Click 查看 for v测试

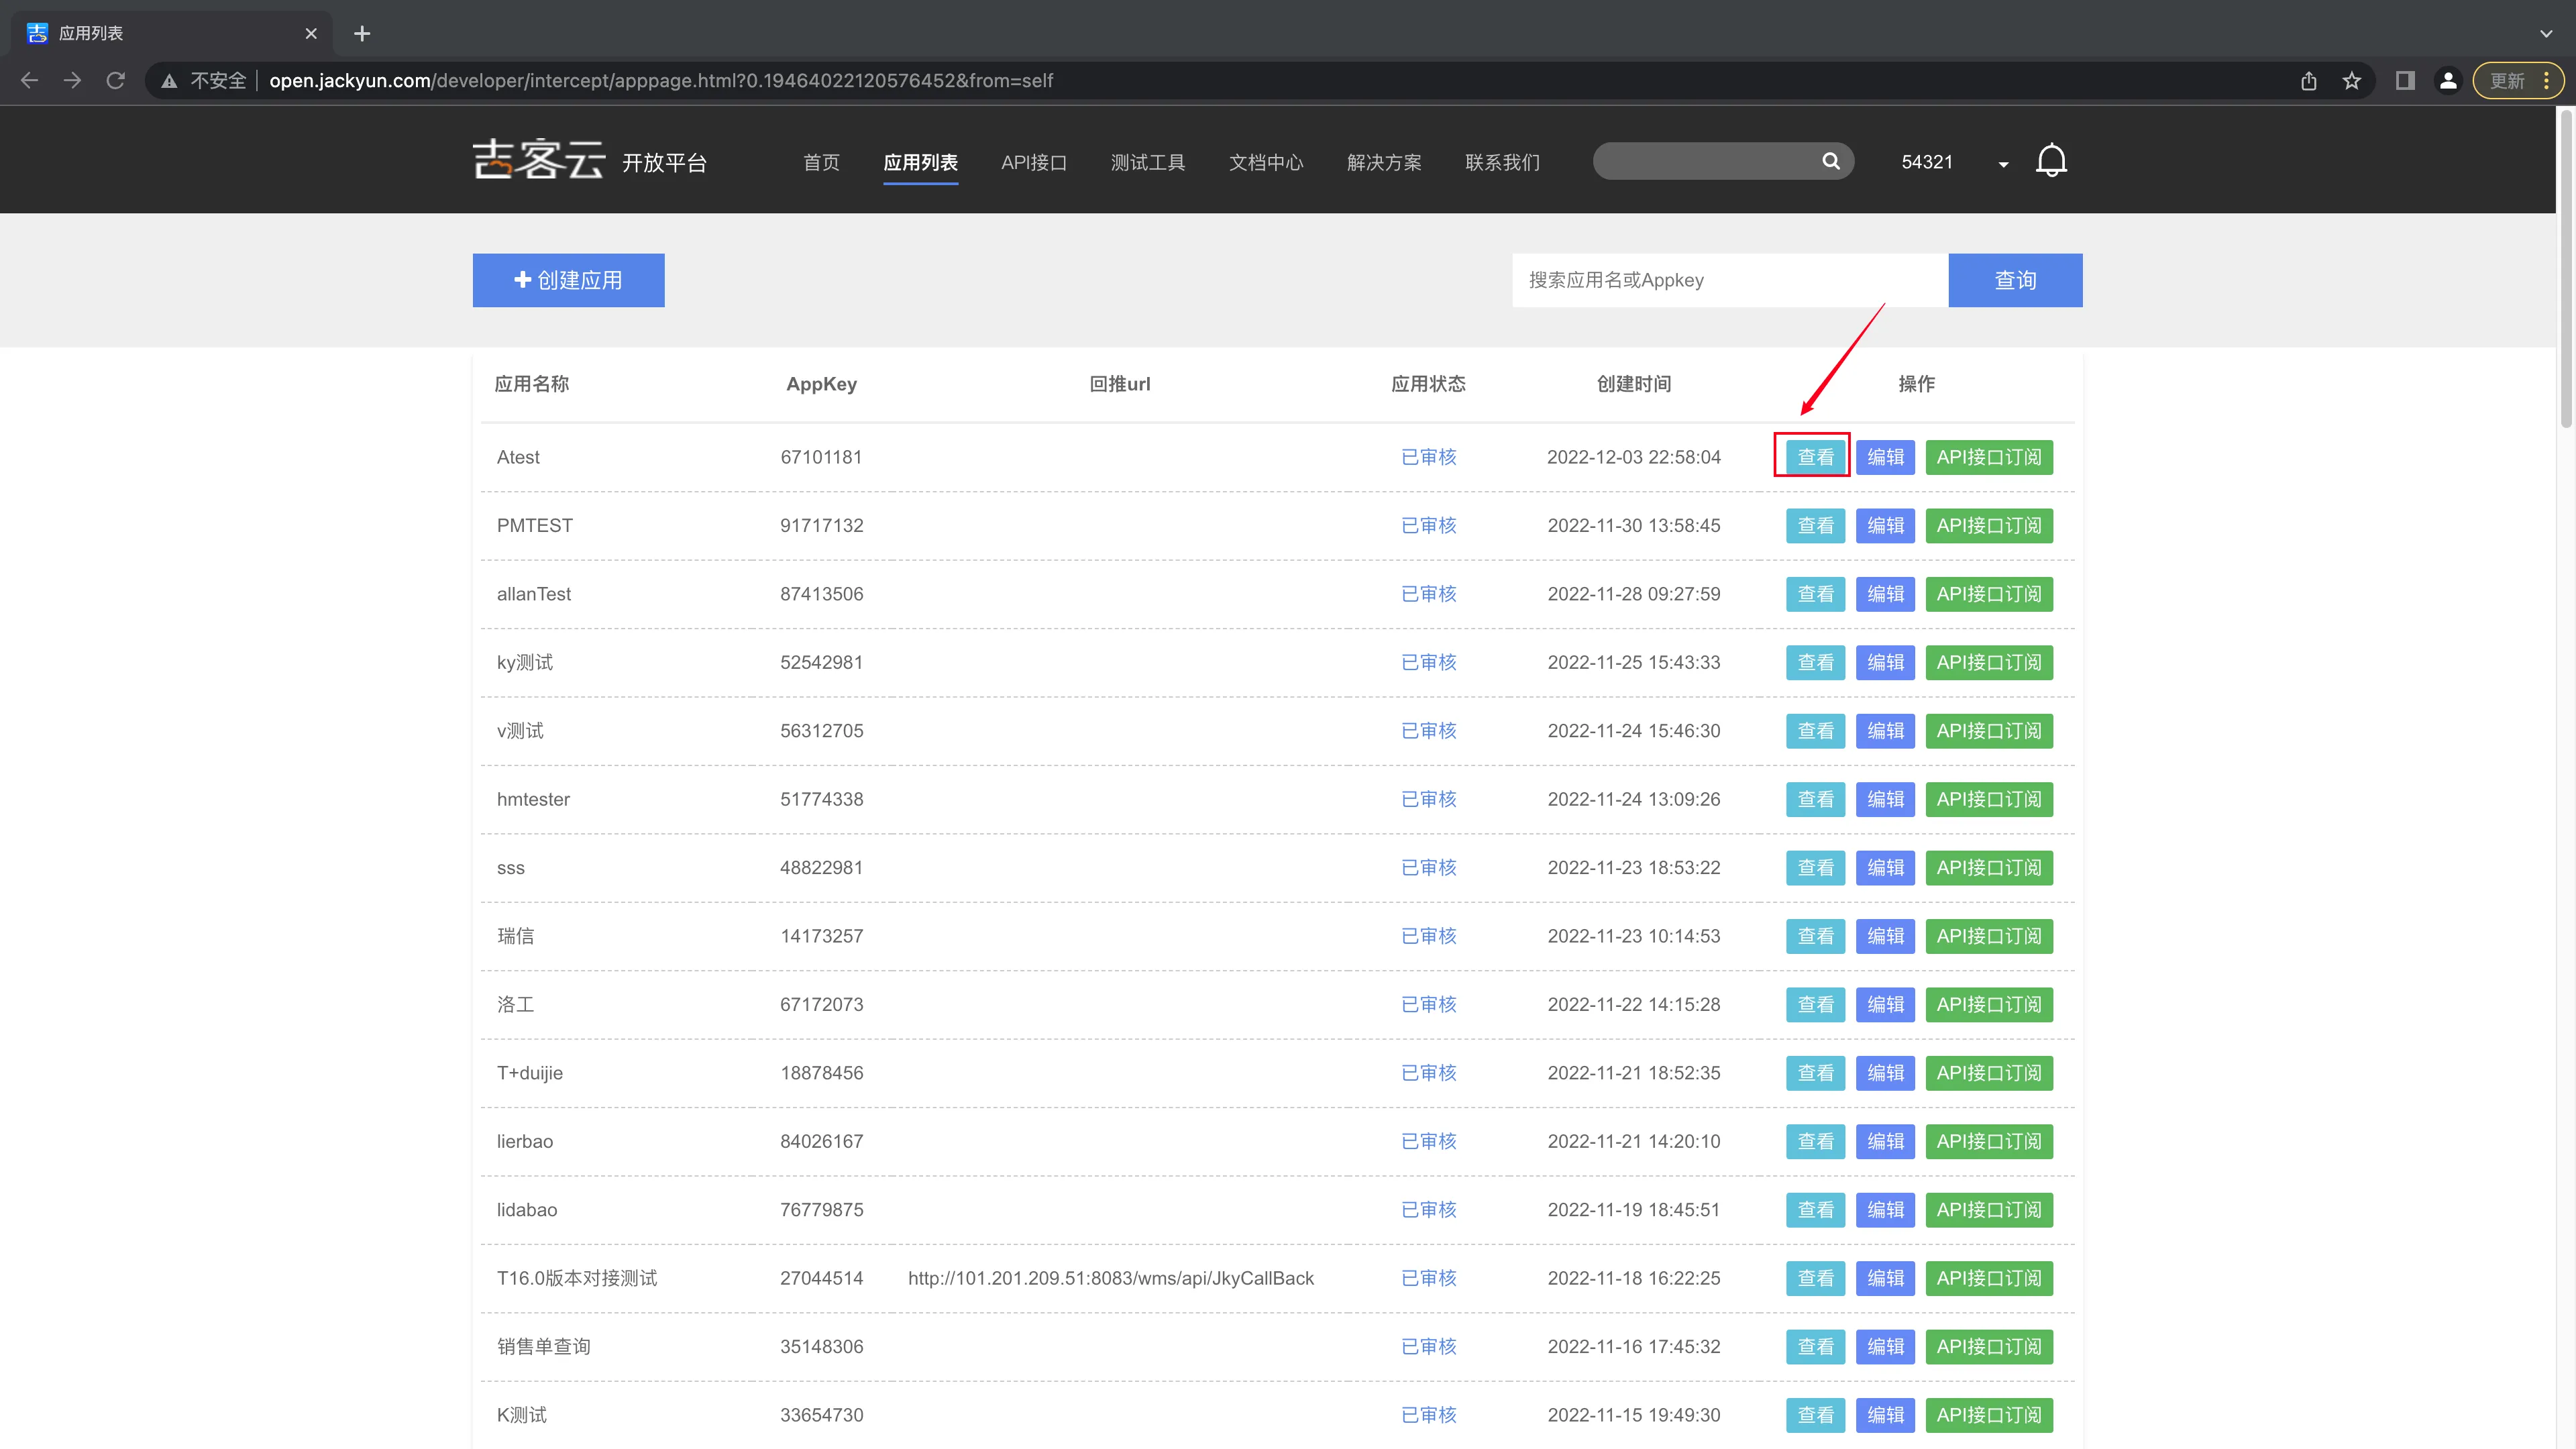click(x=1815, y=731)
